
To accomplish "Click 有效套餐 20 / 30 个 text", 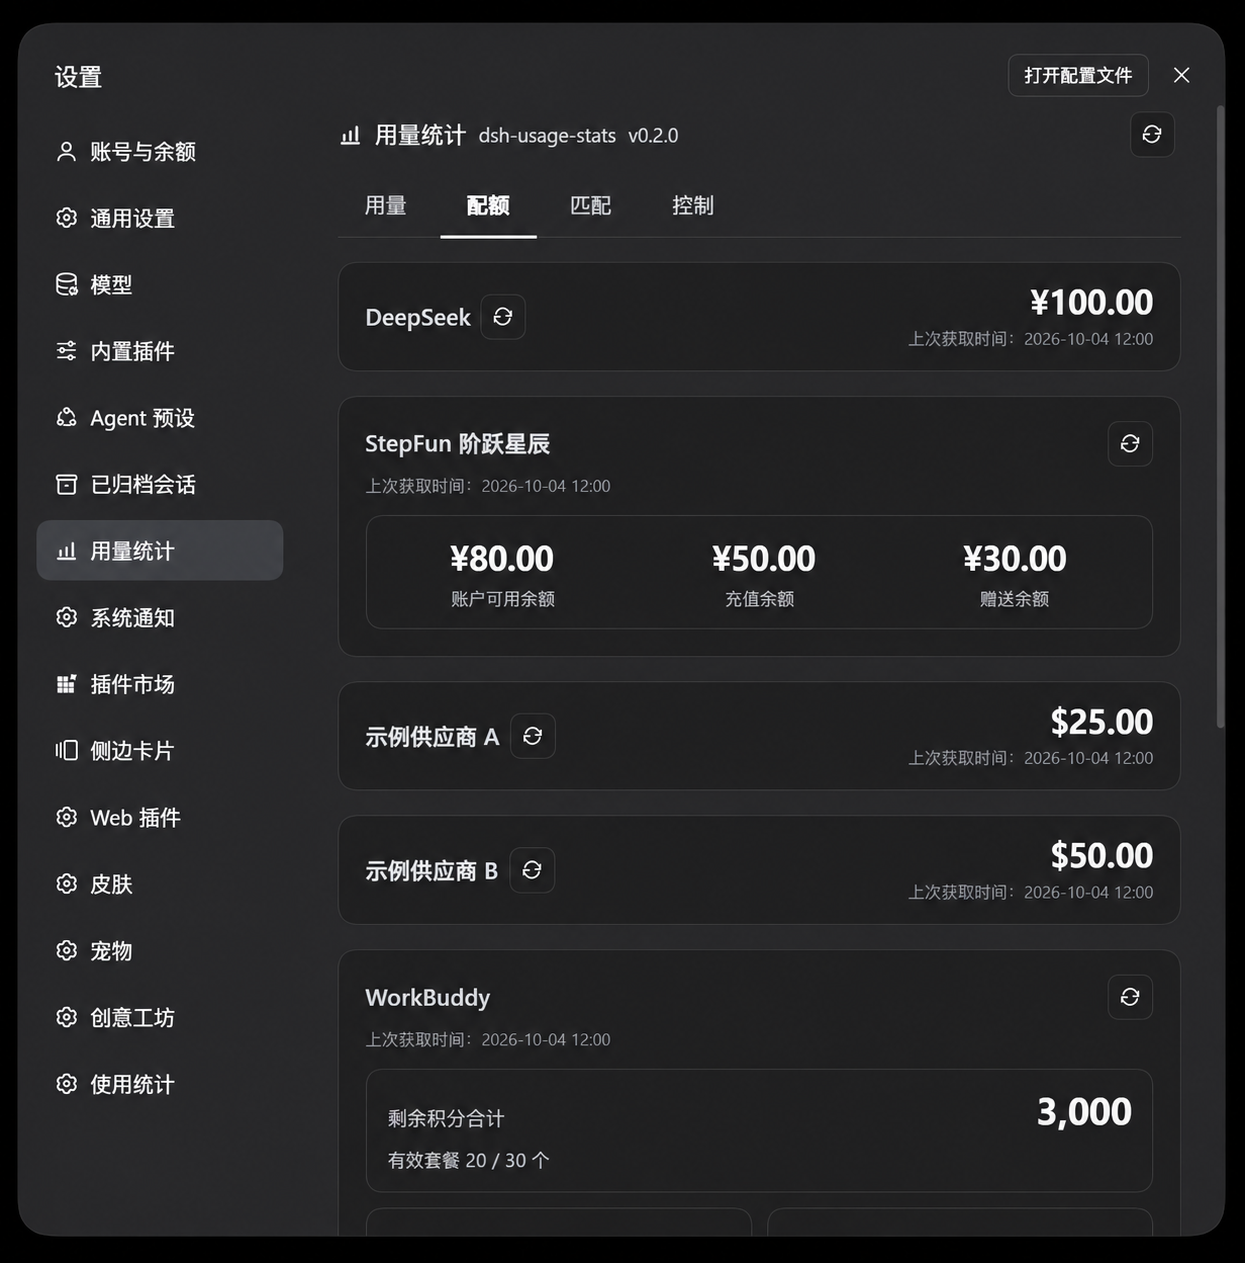I will [x=469, y=1160].
